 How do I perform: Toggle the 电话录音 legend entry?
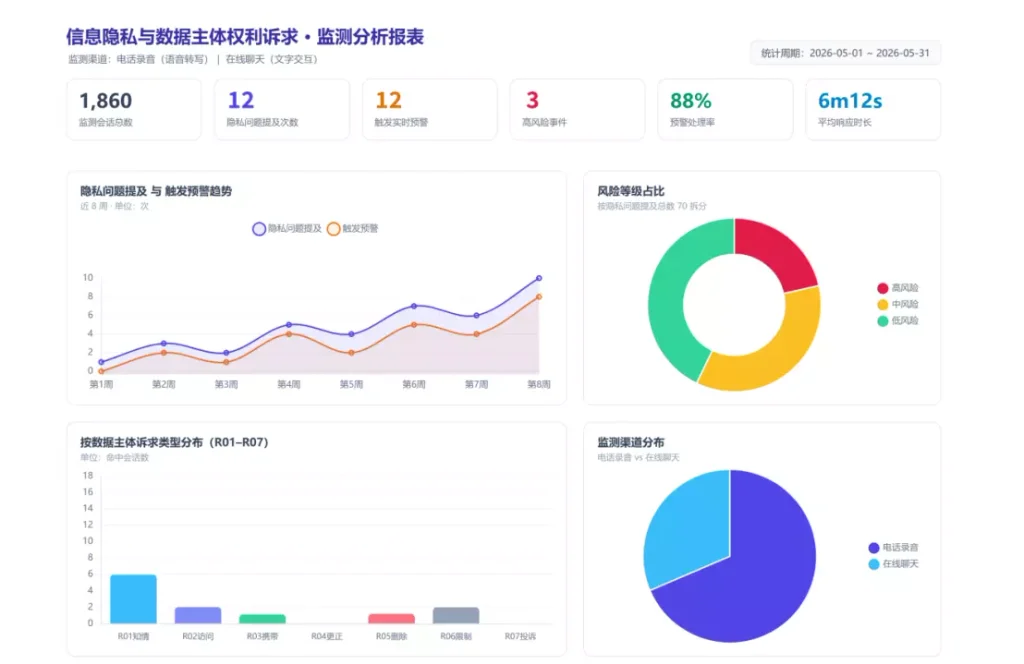(893, 547)
